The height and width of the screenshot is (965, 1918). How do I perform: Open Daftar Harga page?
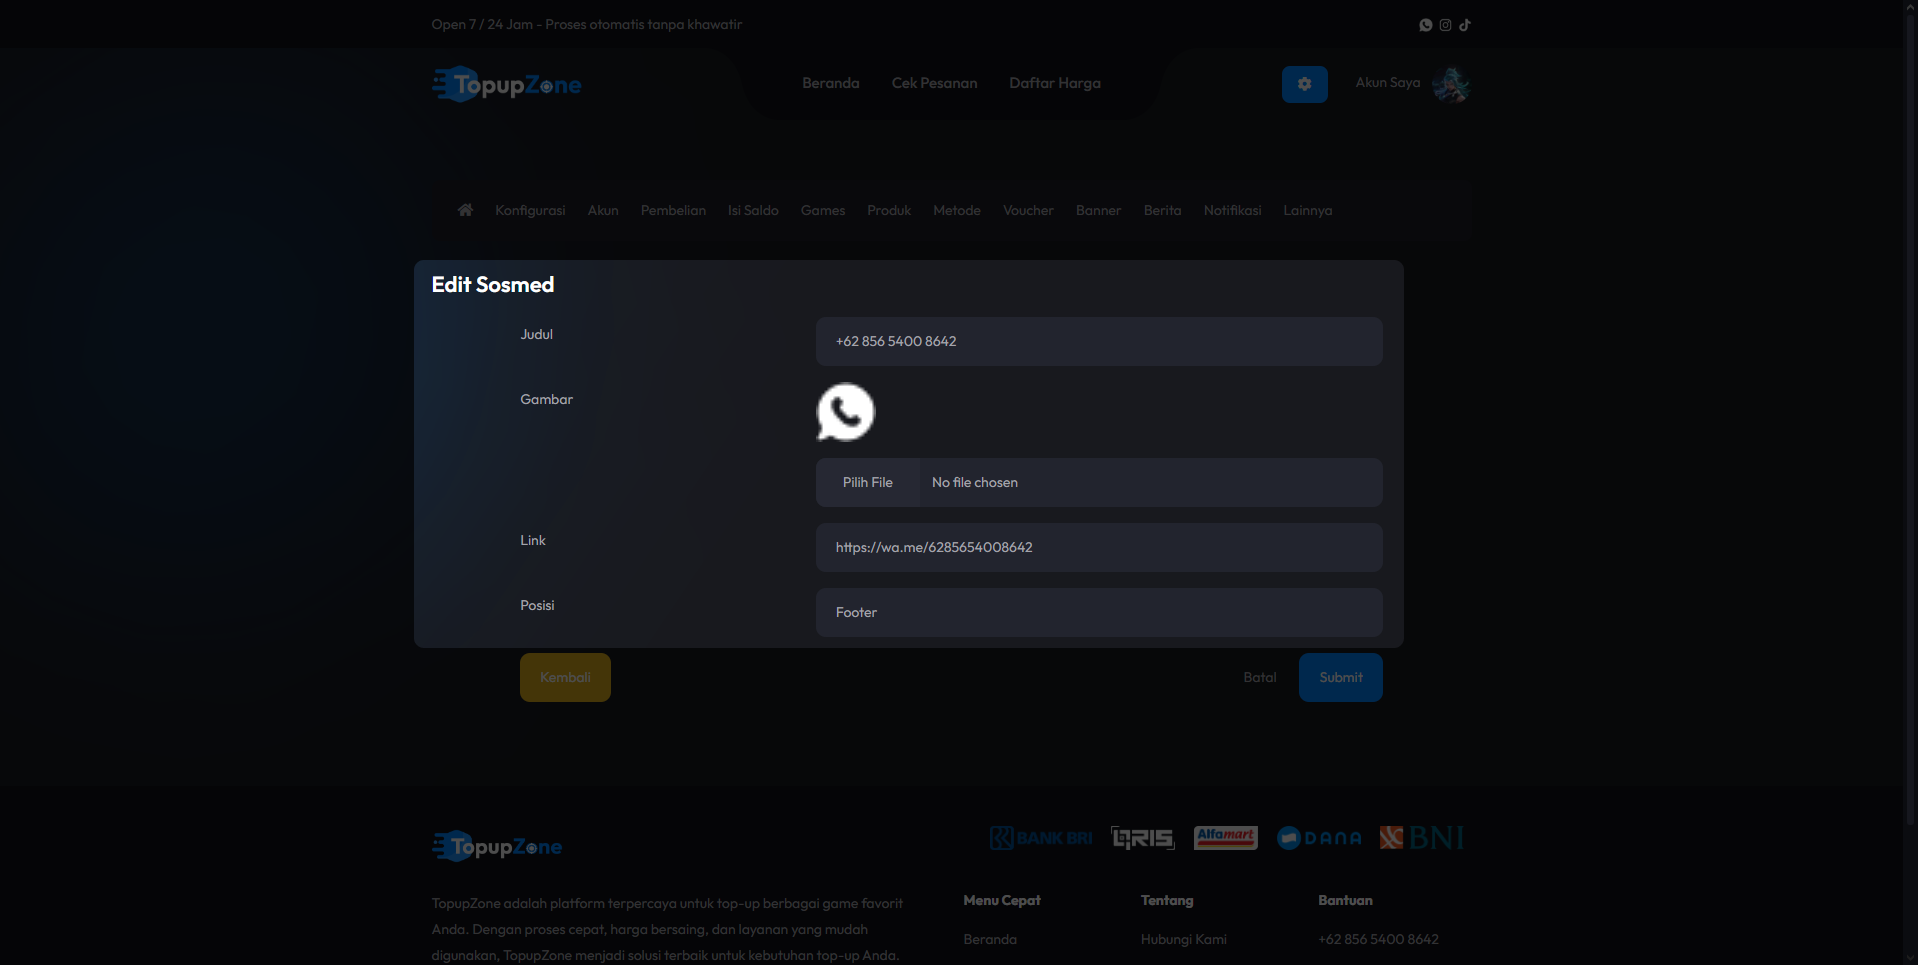point(1055,83)
